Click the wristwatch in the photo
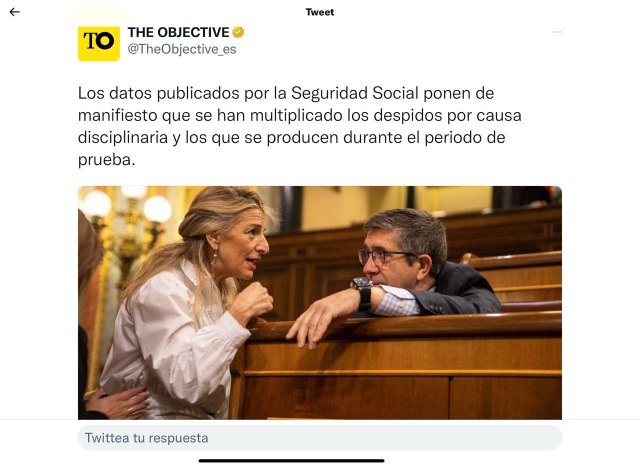The image size is (640, 467). coord(362,291)
